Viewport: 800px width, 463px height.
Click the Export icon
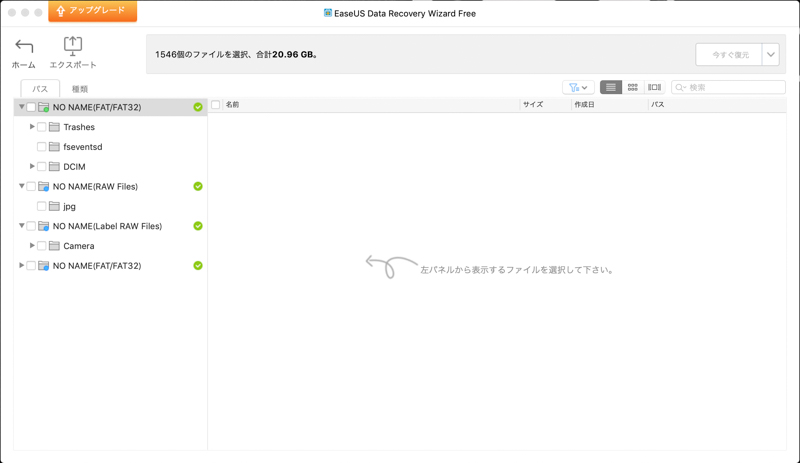(x=72, y=46)
